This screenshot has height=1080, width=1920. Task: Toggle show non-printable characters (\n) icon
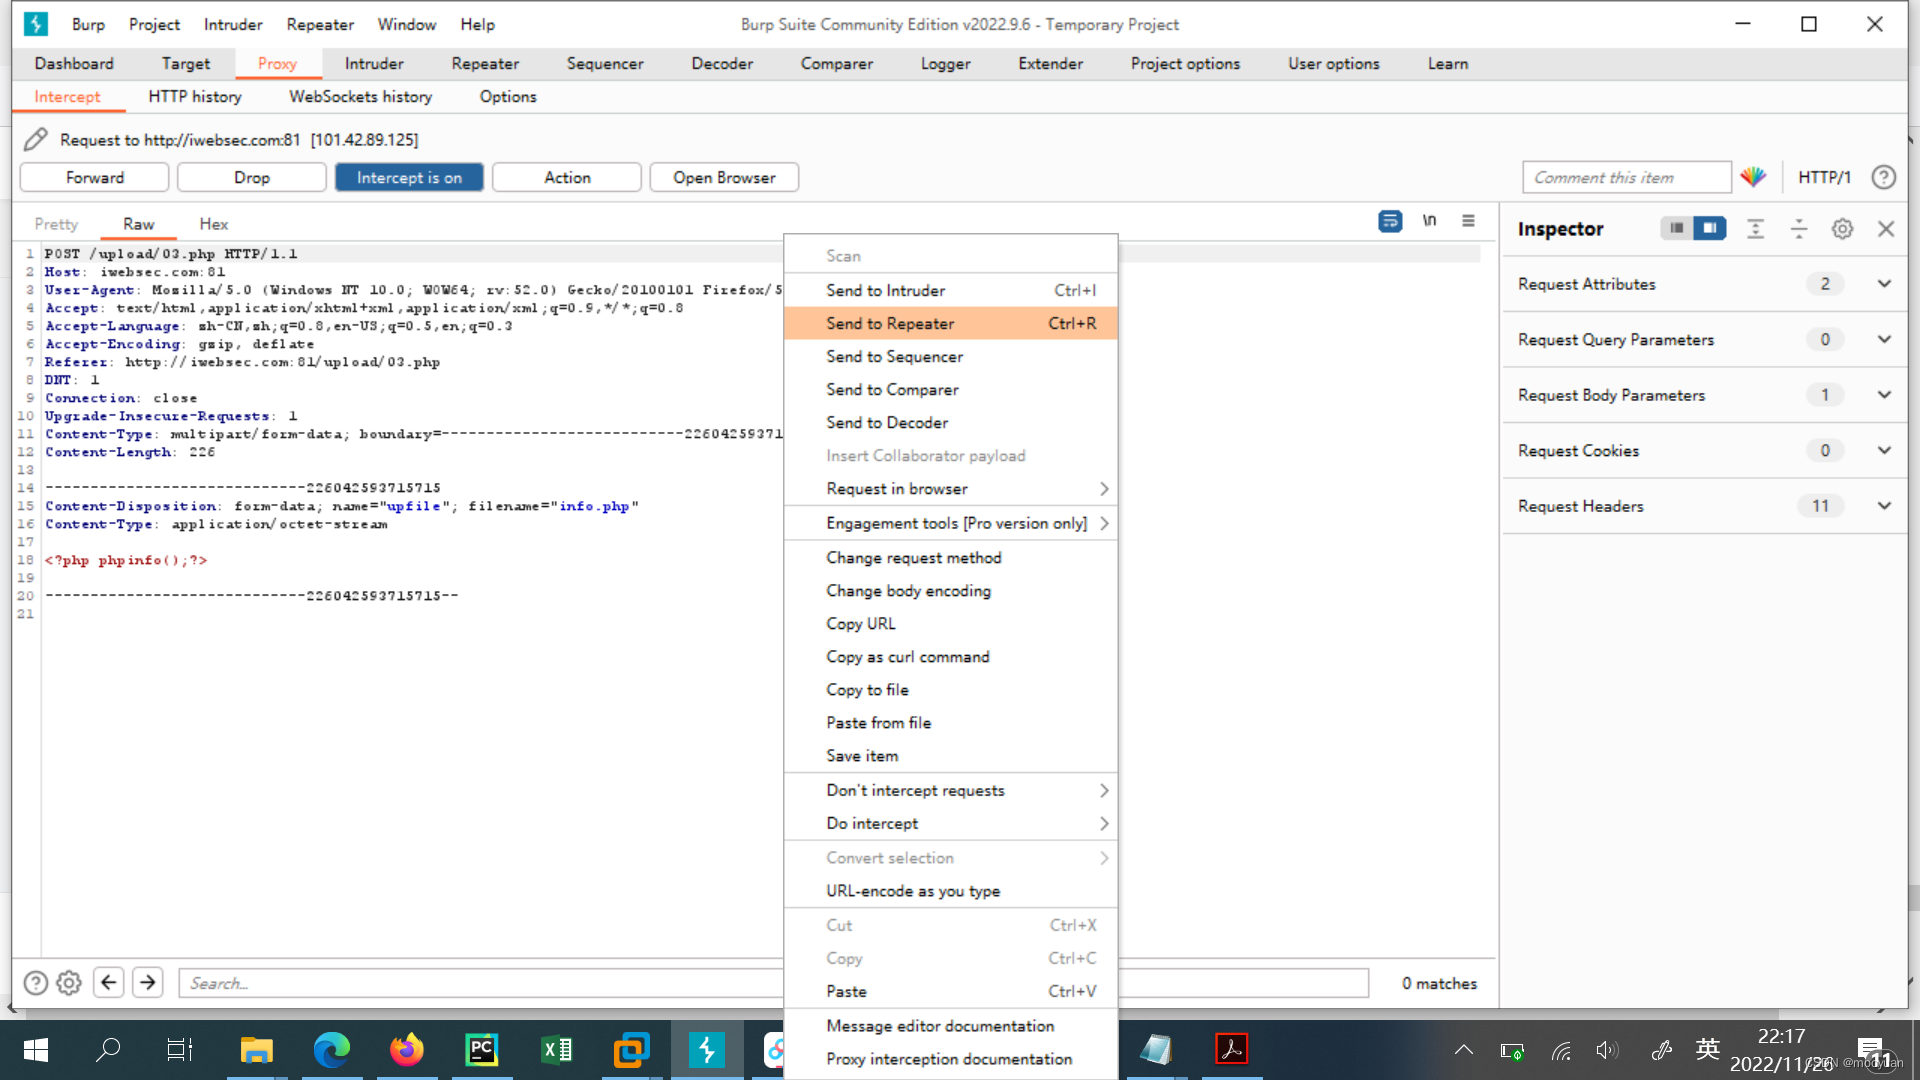(x=1429, y=221)
